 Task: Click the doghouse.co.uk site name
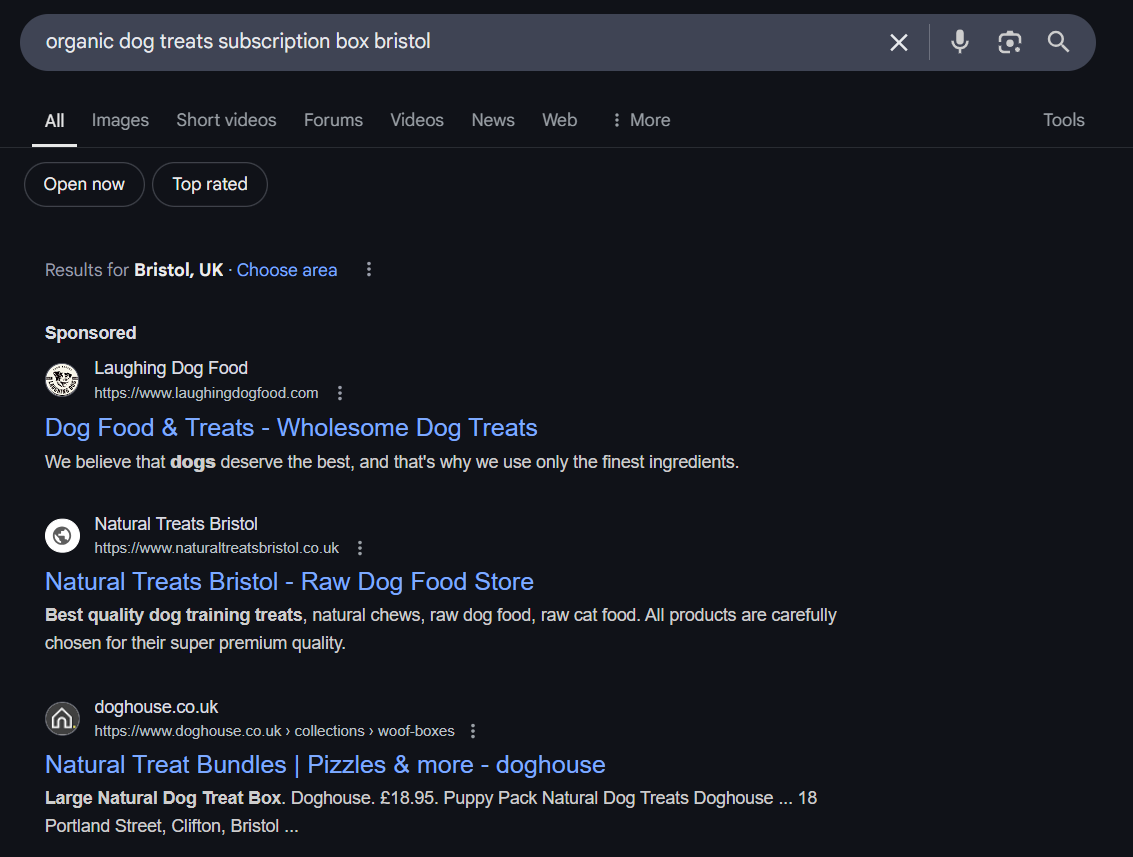(156, 707)
